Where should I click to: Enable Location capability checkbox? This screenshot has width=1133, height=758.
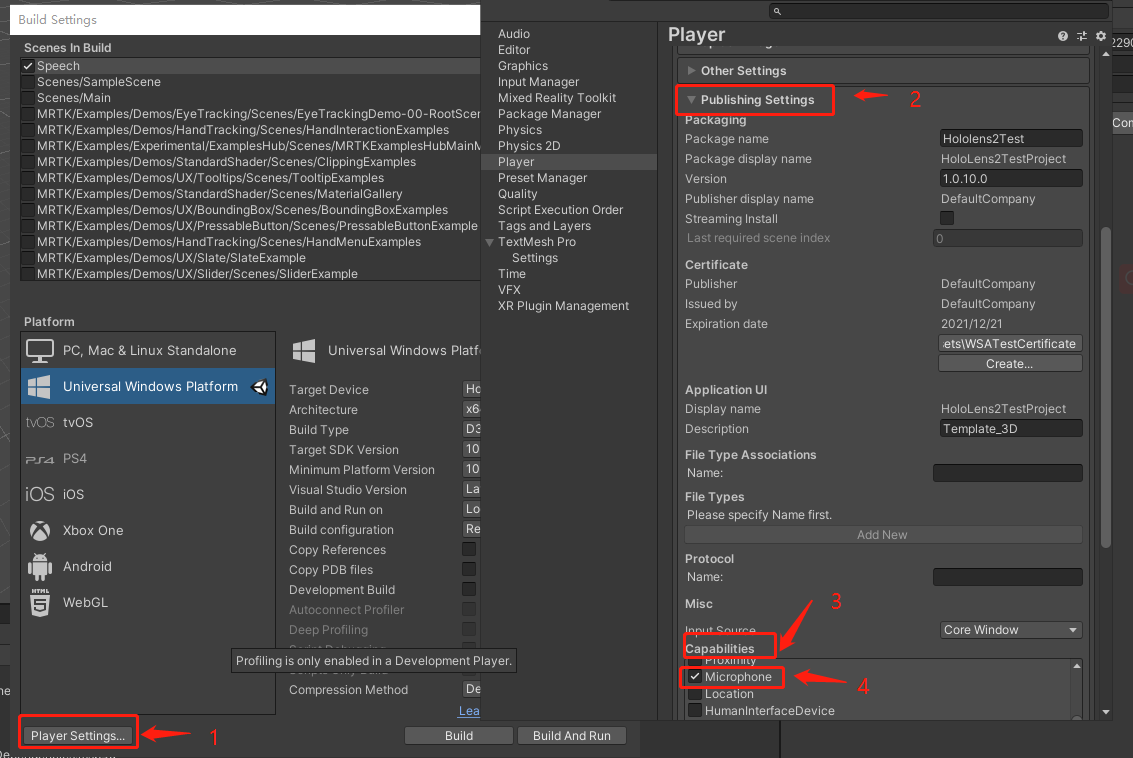[x=694, y=694]
